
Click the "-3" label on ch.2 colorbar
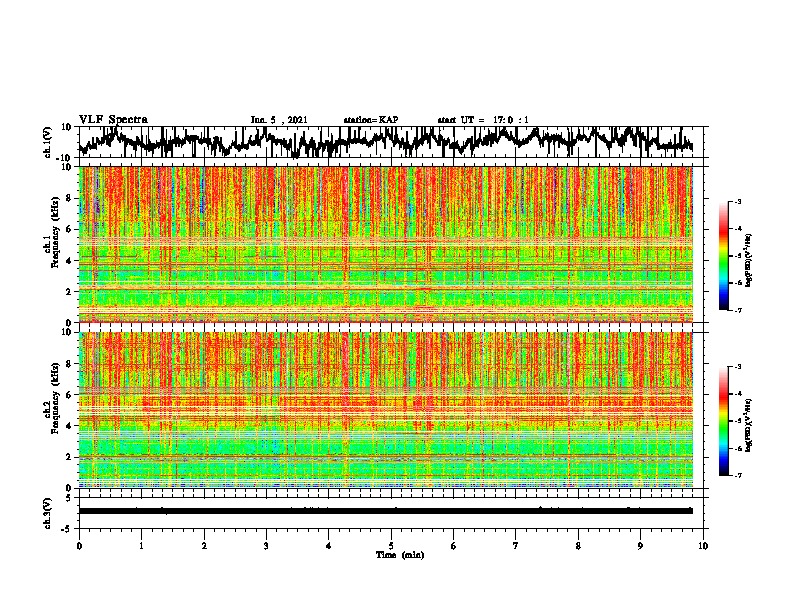(x=738, y=367)
